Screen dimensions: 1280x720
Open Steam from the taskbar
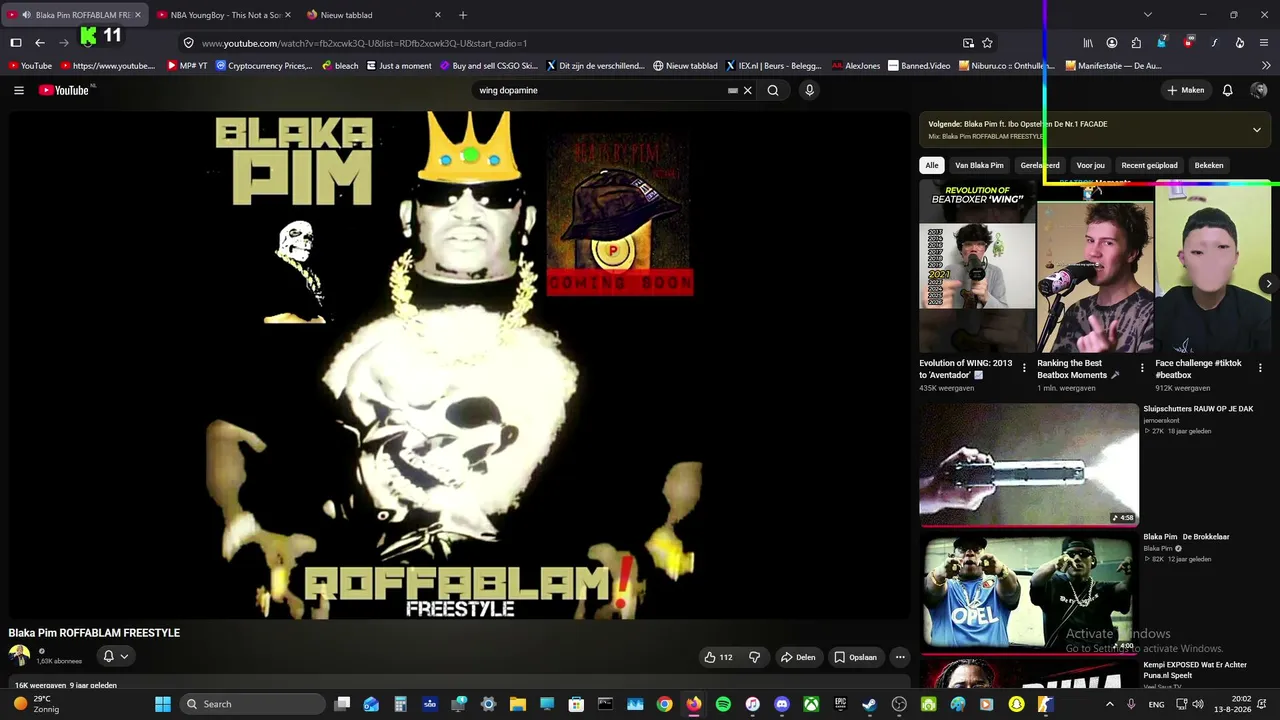click(870, 704)
